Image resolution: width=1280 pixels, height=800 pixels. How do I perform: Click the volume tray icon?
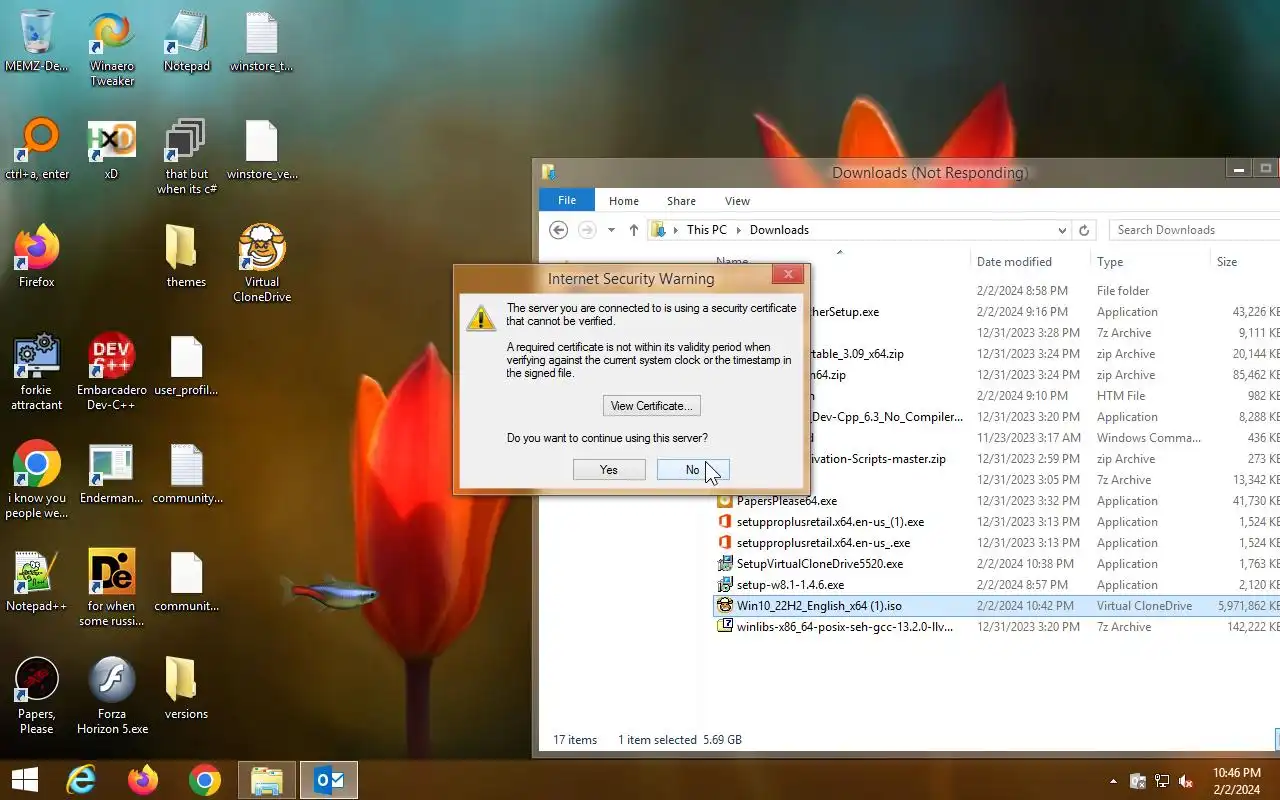pos(1186,781)
